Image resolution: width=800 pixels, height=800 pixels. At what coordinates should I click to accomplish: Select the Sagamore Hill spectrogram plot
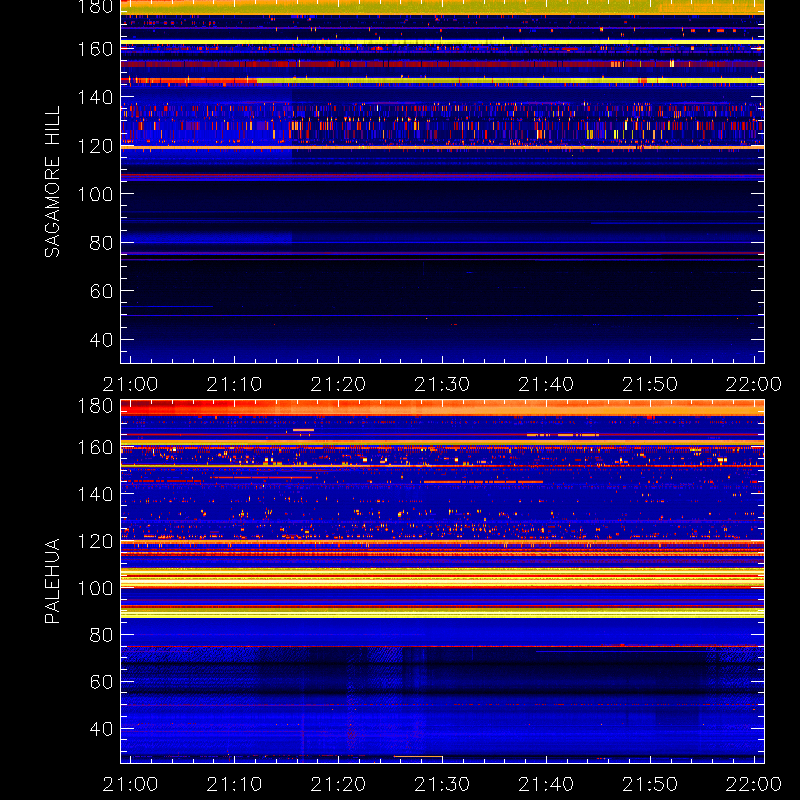pos(442,182)
